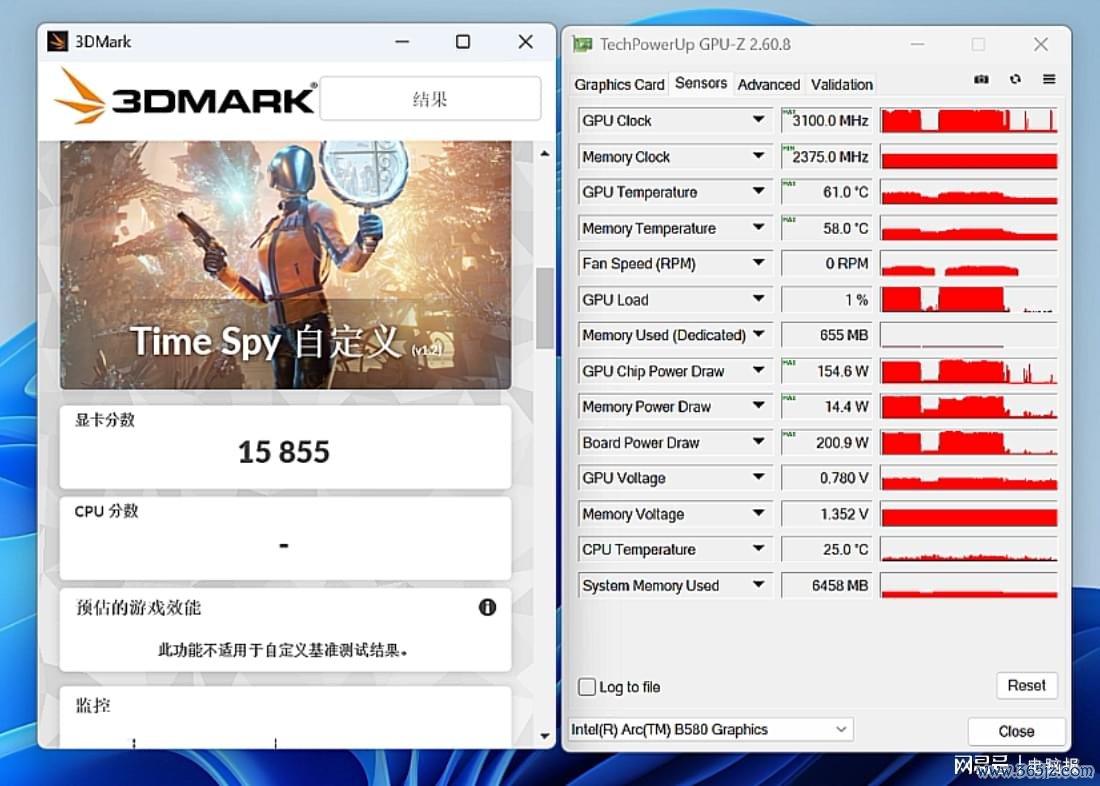Open the Memory Clock sensor dropdown

tap(758, 156)
